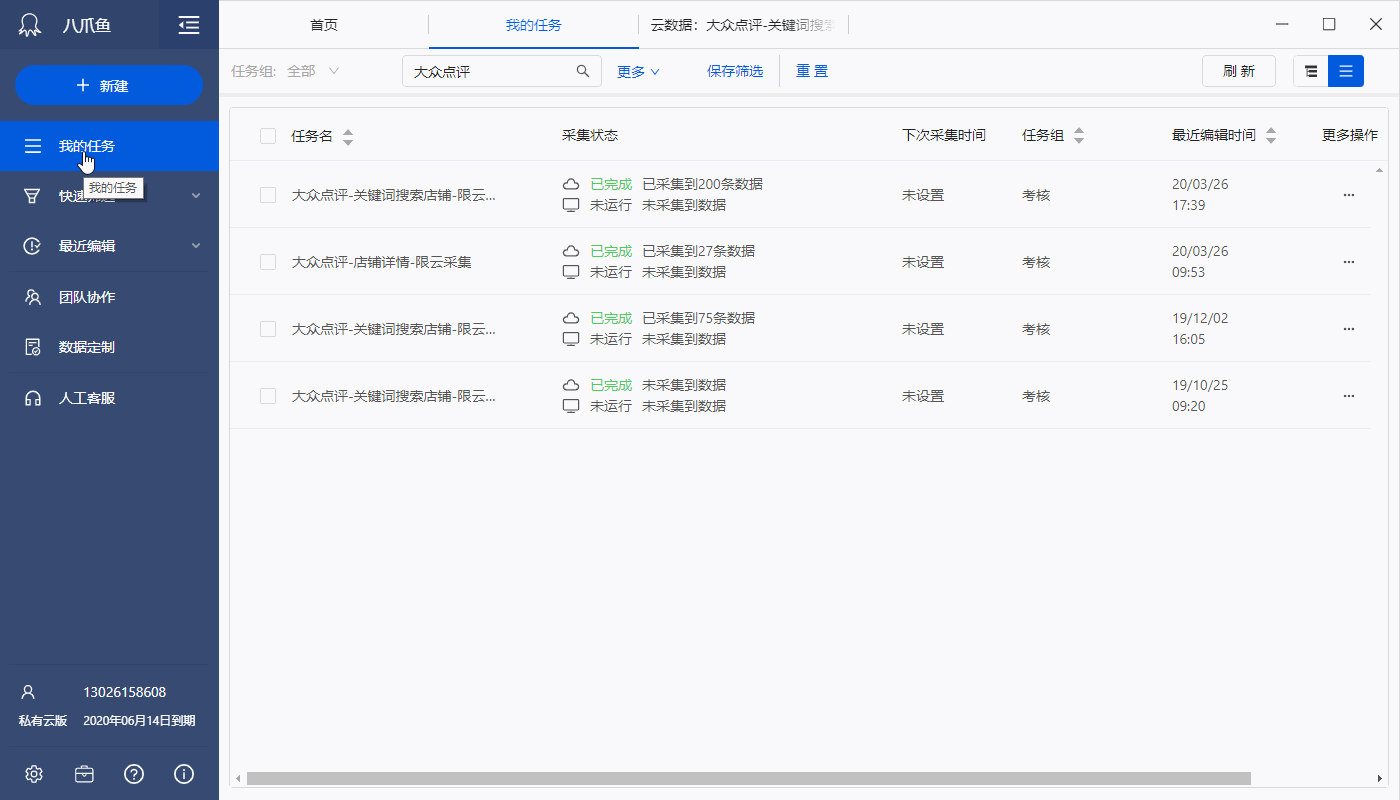Check the task edited 19/12/02 16:05
The image size is (1400, 800).
pos(268,329)
